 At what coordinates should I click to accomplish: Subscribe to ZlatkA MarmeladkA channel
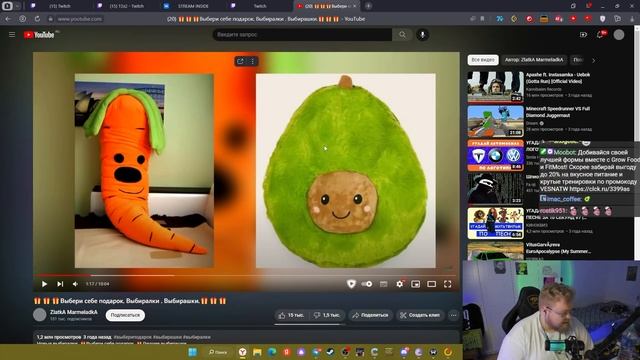[x=125, y=315]
